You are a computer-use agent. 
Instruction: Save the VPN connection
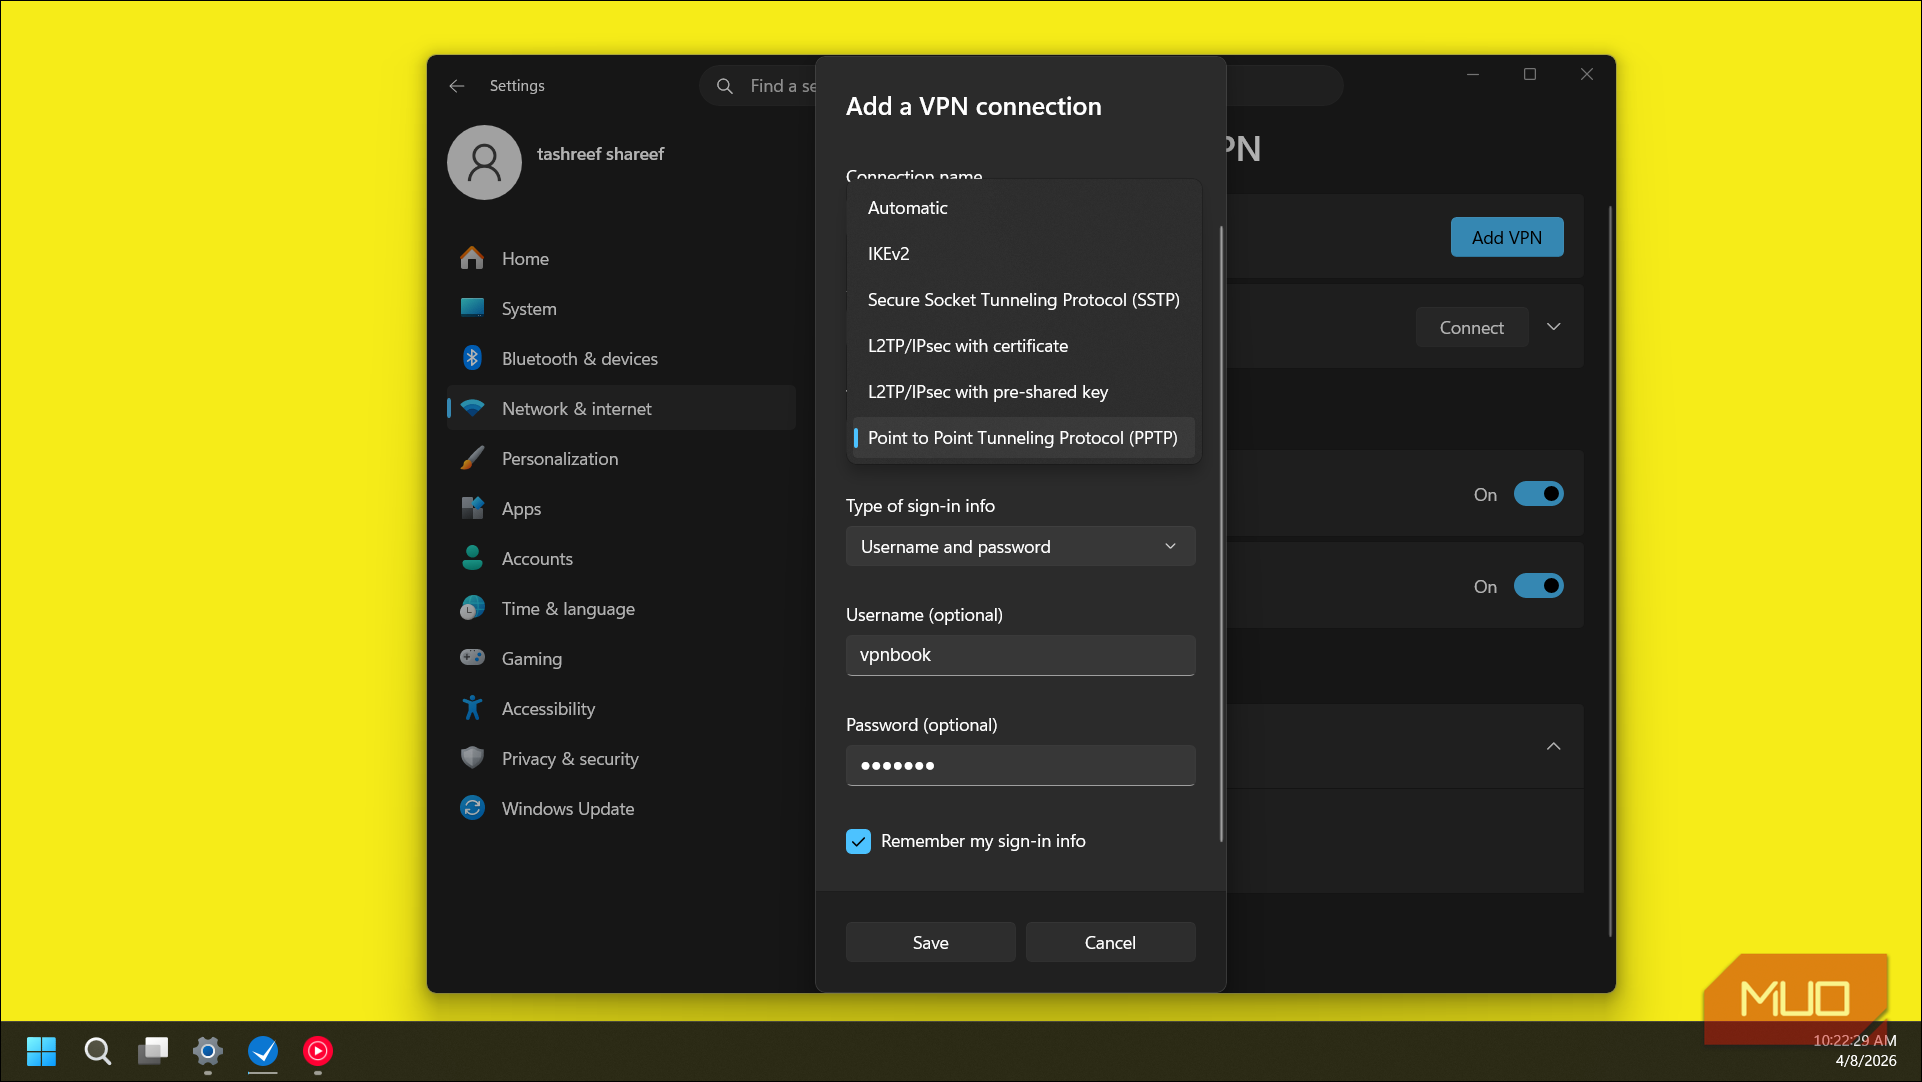tap(930, 943)
